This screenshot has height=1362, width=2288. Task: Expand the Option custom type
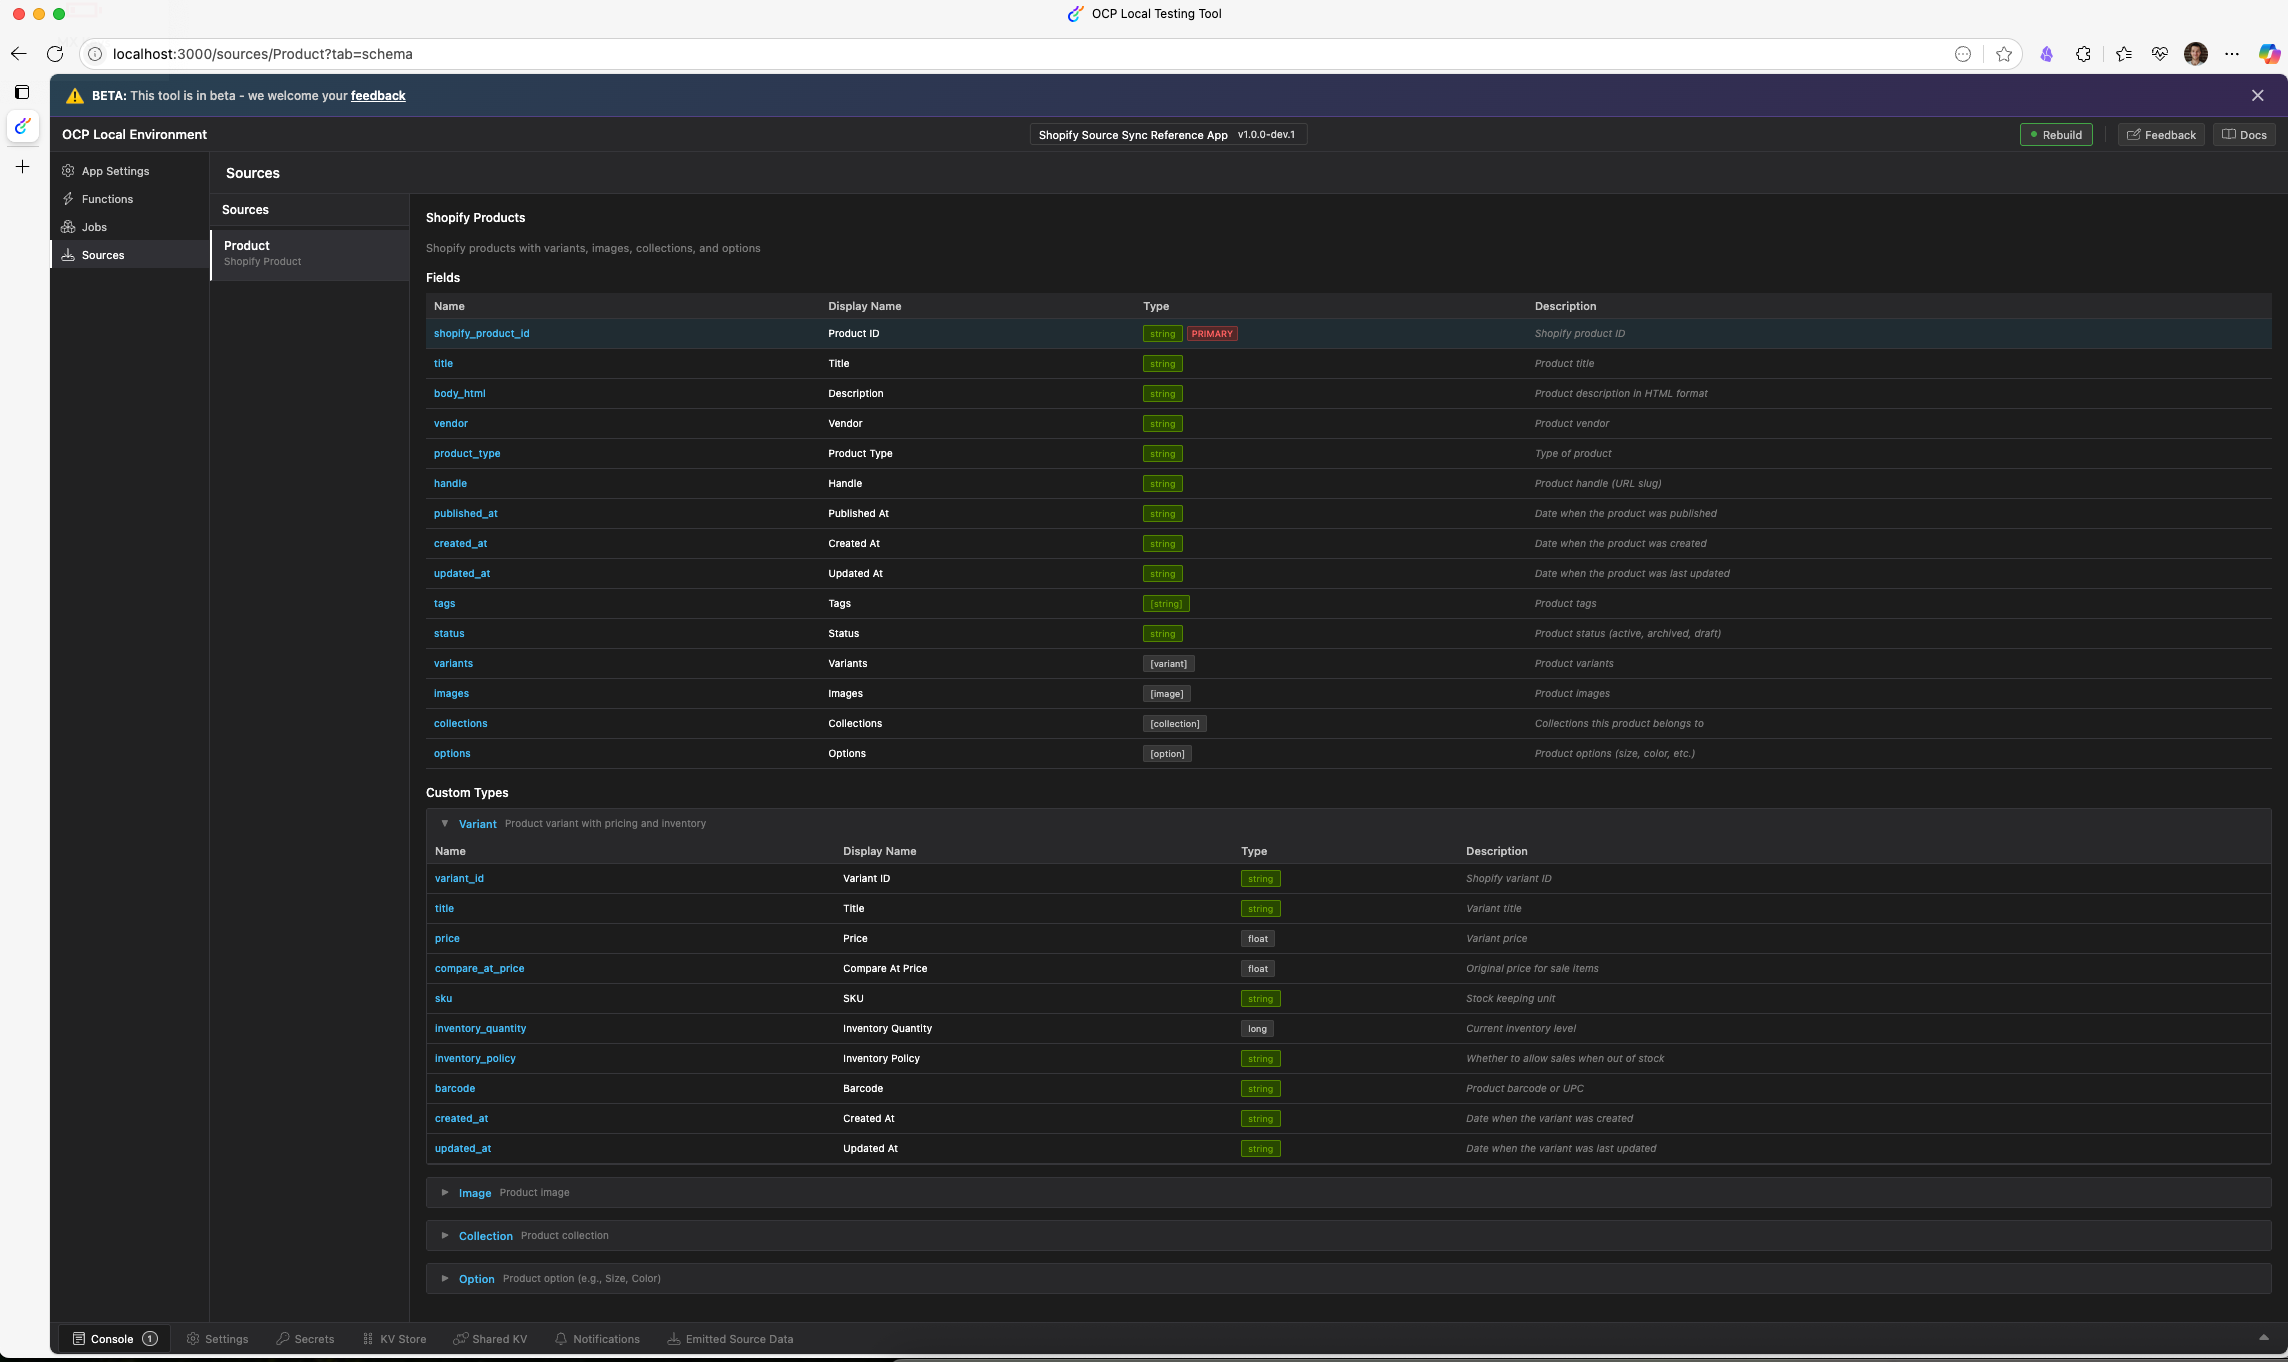(x=445, y=1279)
